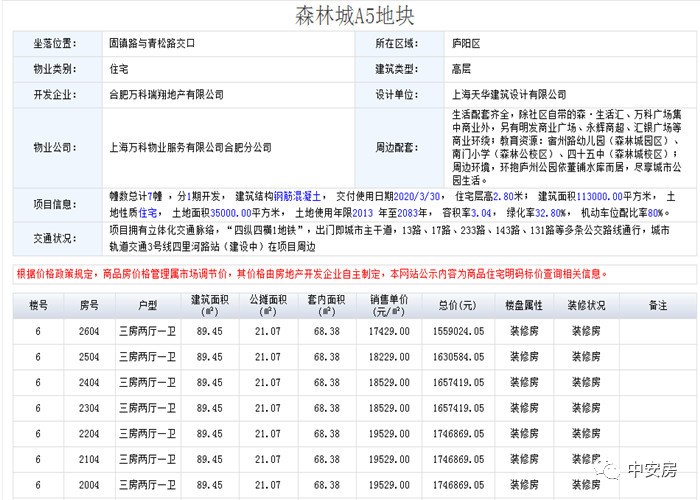Click delivery date value 2020/3/30

pyautogui.click(x=417, y=196)
